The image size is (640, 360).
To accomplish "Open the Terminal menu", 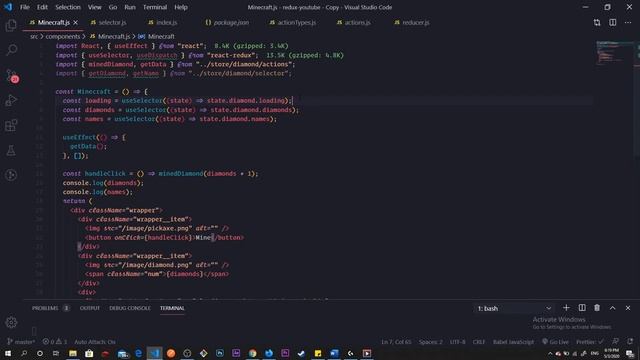I will (x=155, y=7).
